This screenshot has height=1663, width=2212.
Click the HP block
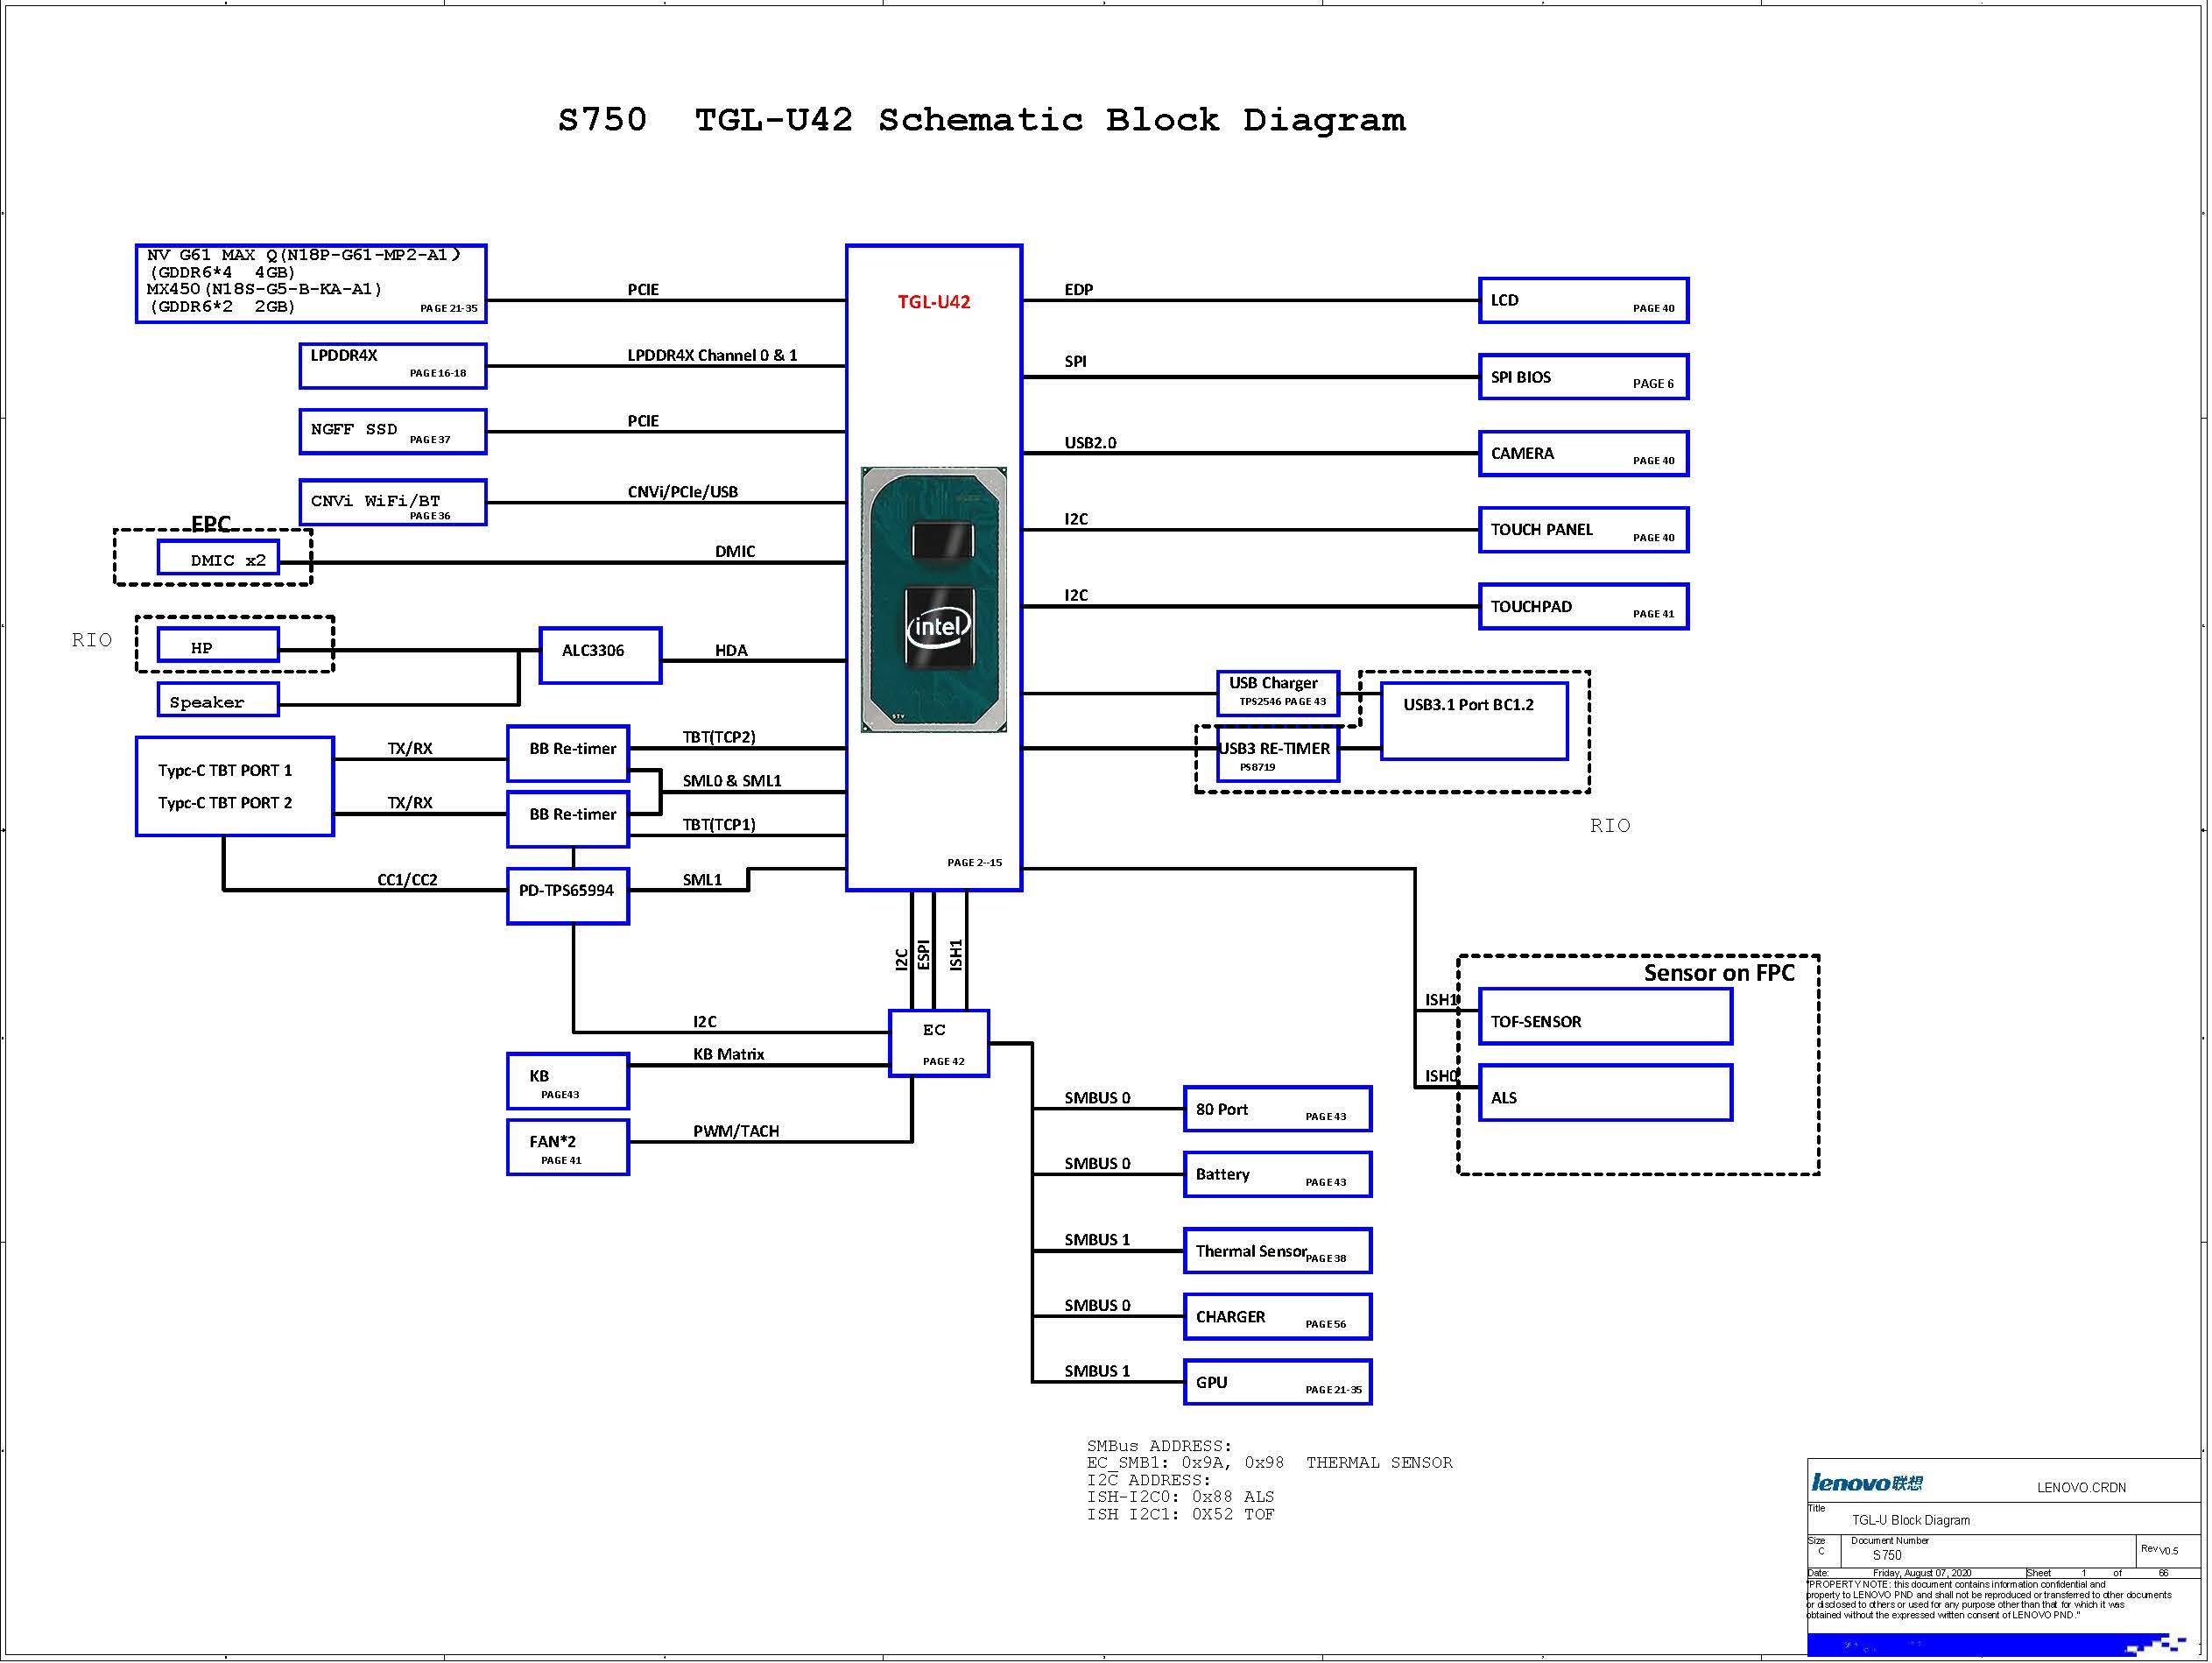click(218, 645)
